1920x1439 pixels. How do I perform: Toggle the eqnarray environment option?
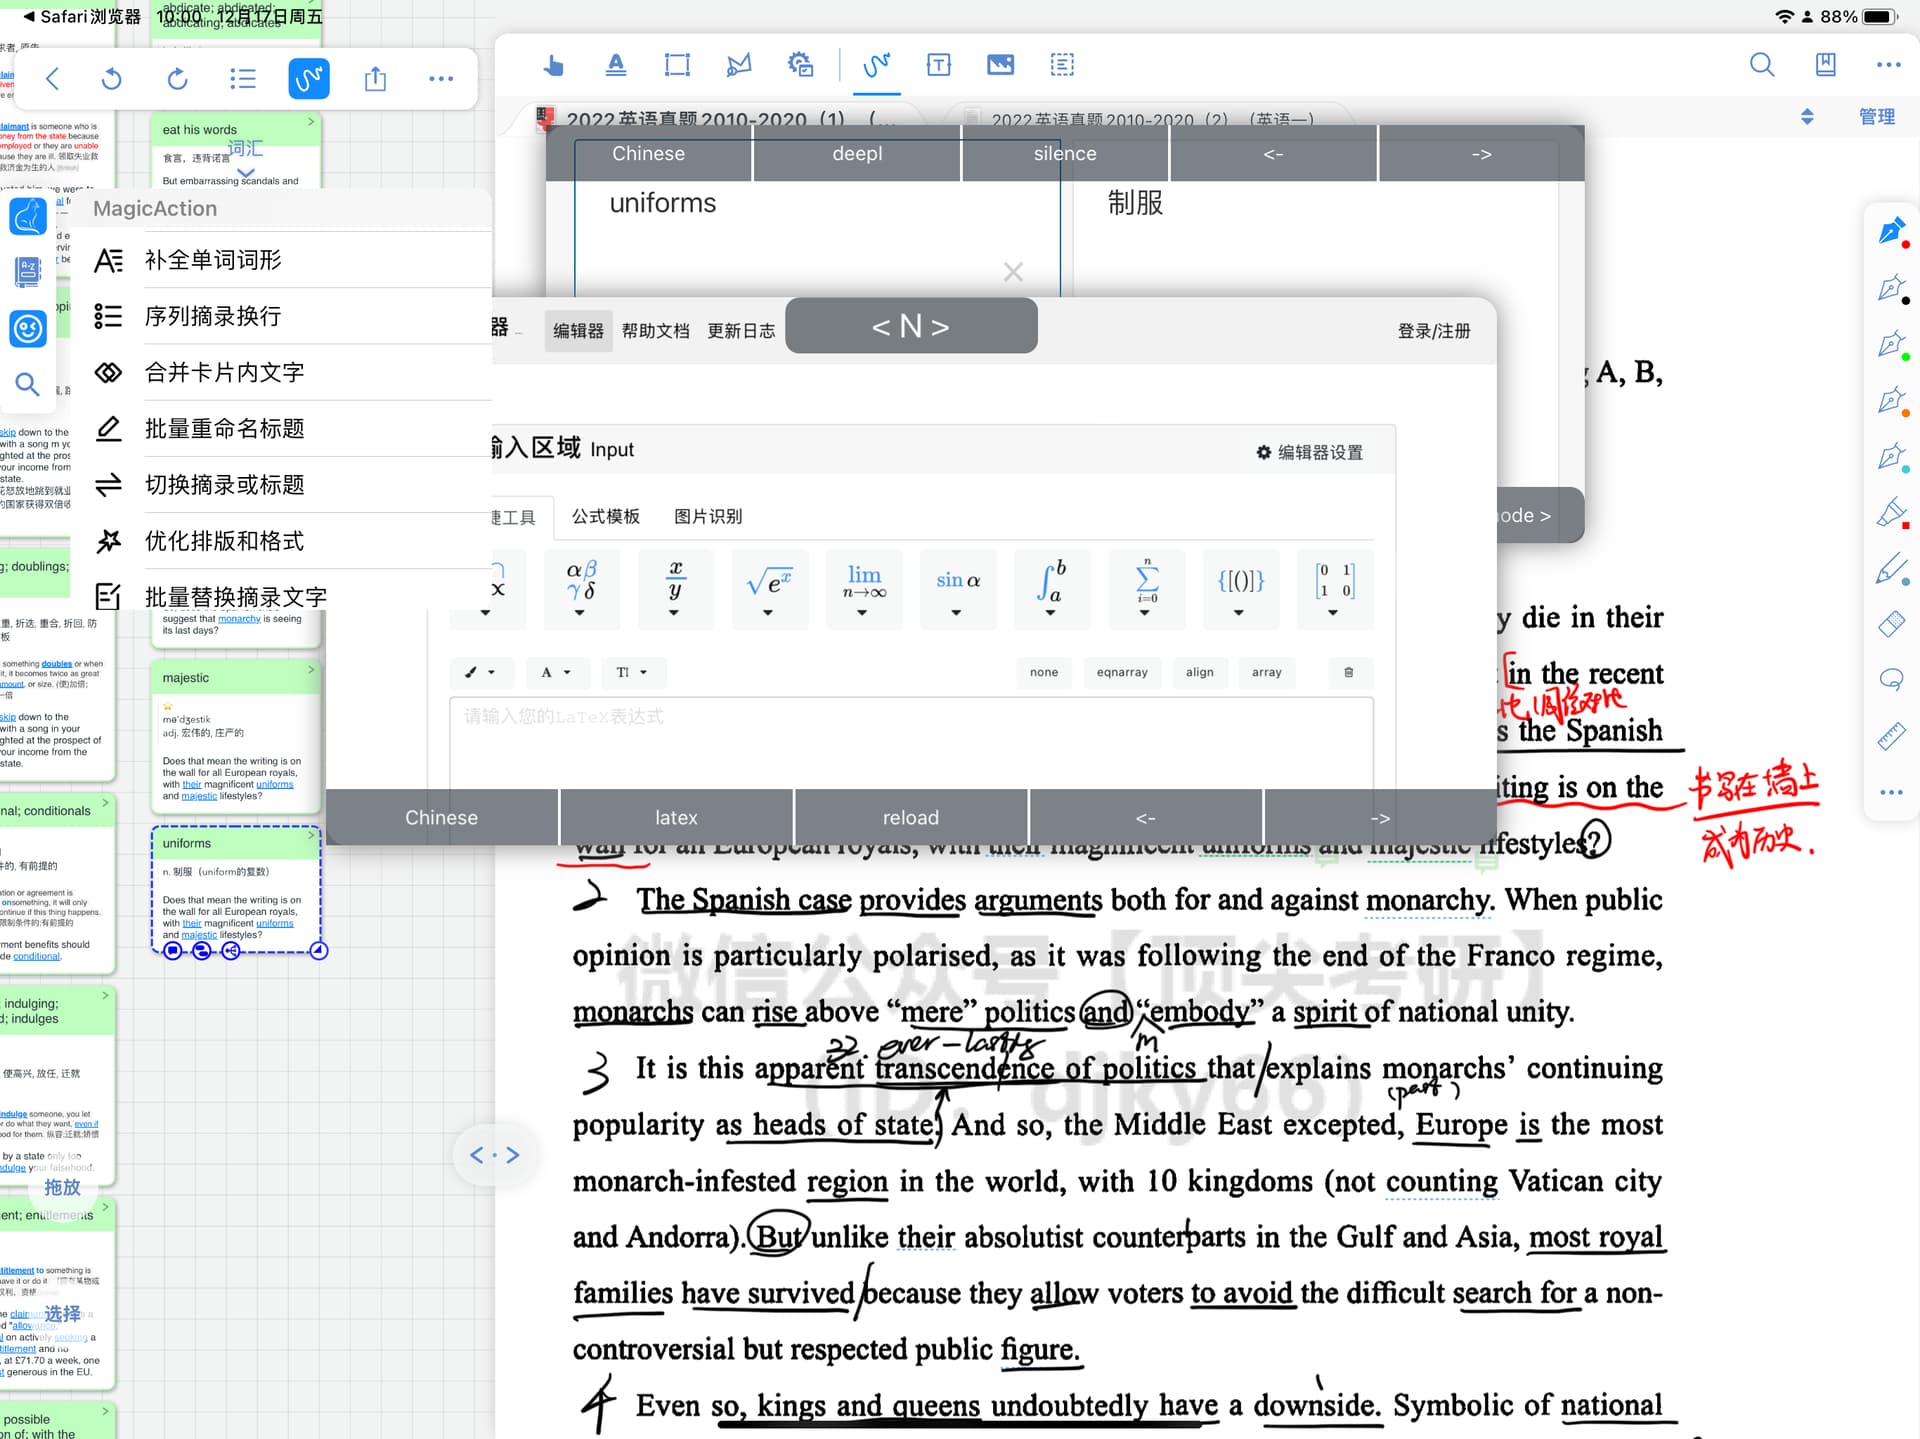pyautogui.click(x=1122, y=673)
